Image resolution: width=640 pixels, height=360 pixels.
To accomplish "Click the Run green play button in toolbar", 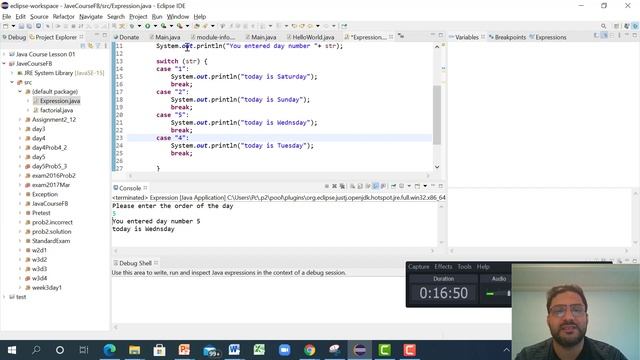I will pos(147,26).
